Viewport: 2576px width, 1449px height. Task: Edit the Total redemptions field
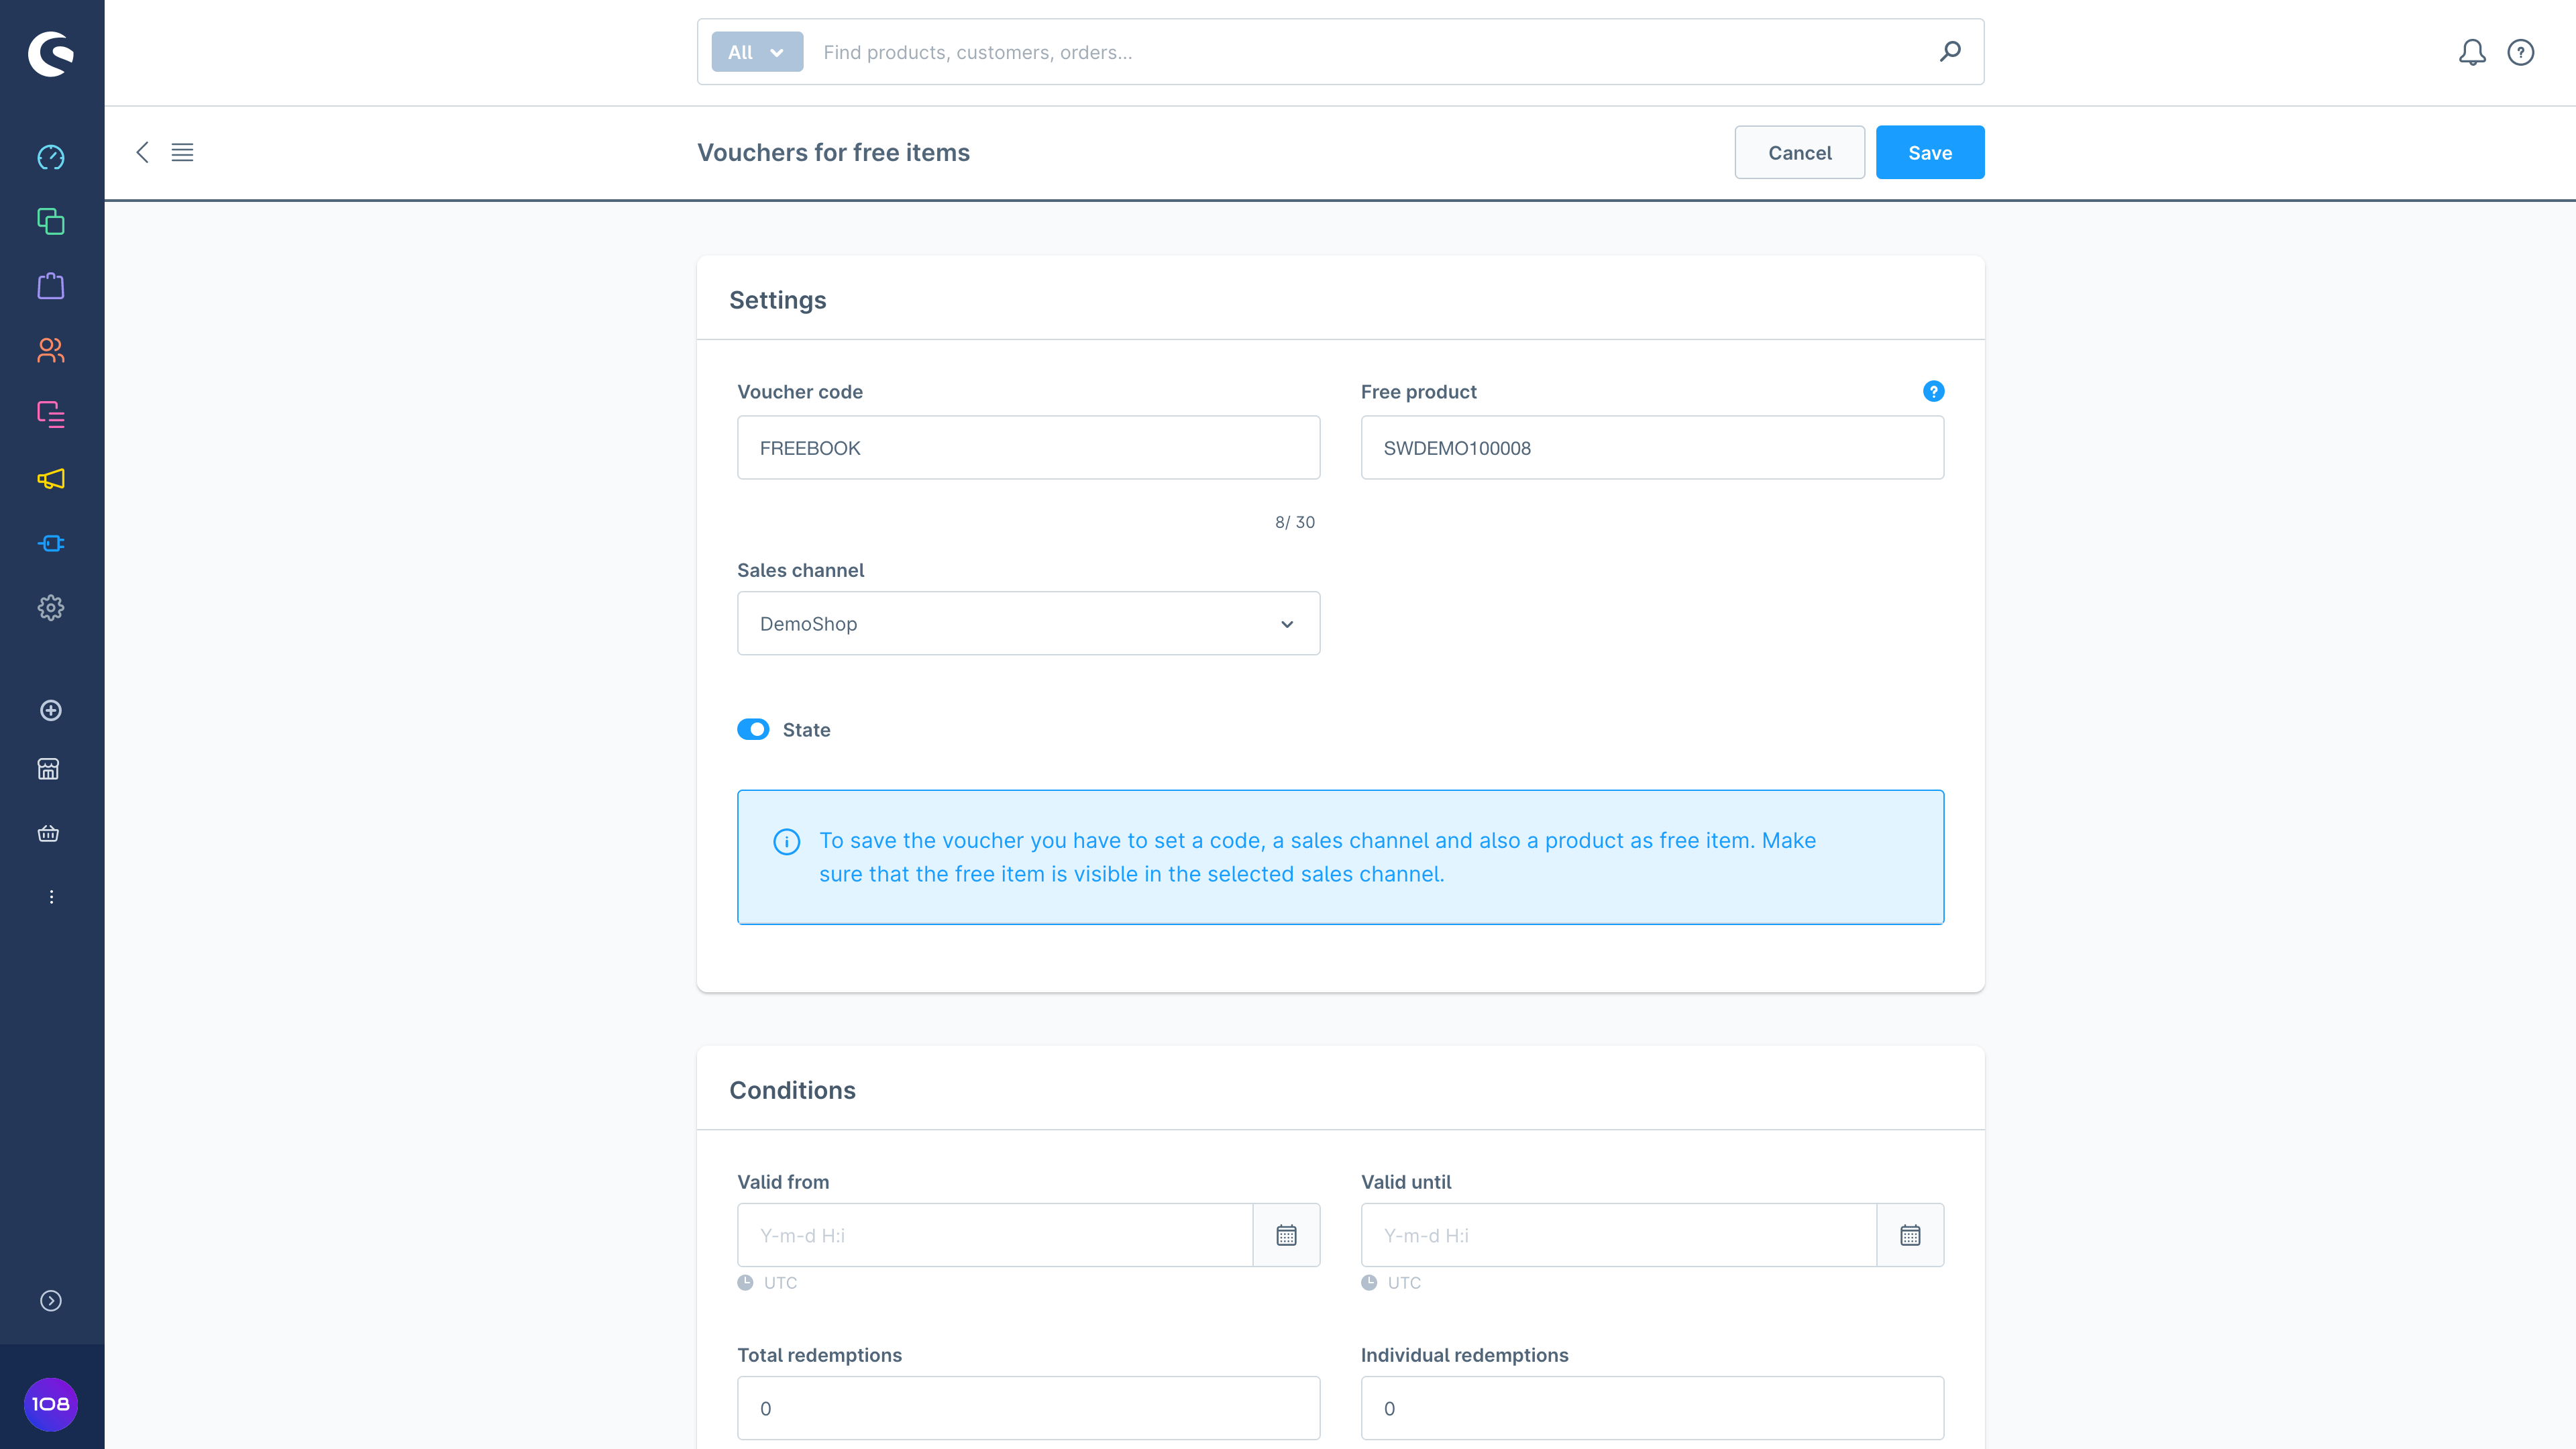click(x=1028, y=1408)
